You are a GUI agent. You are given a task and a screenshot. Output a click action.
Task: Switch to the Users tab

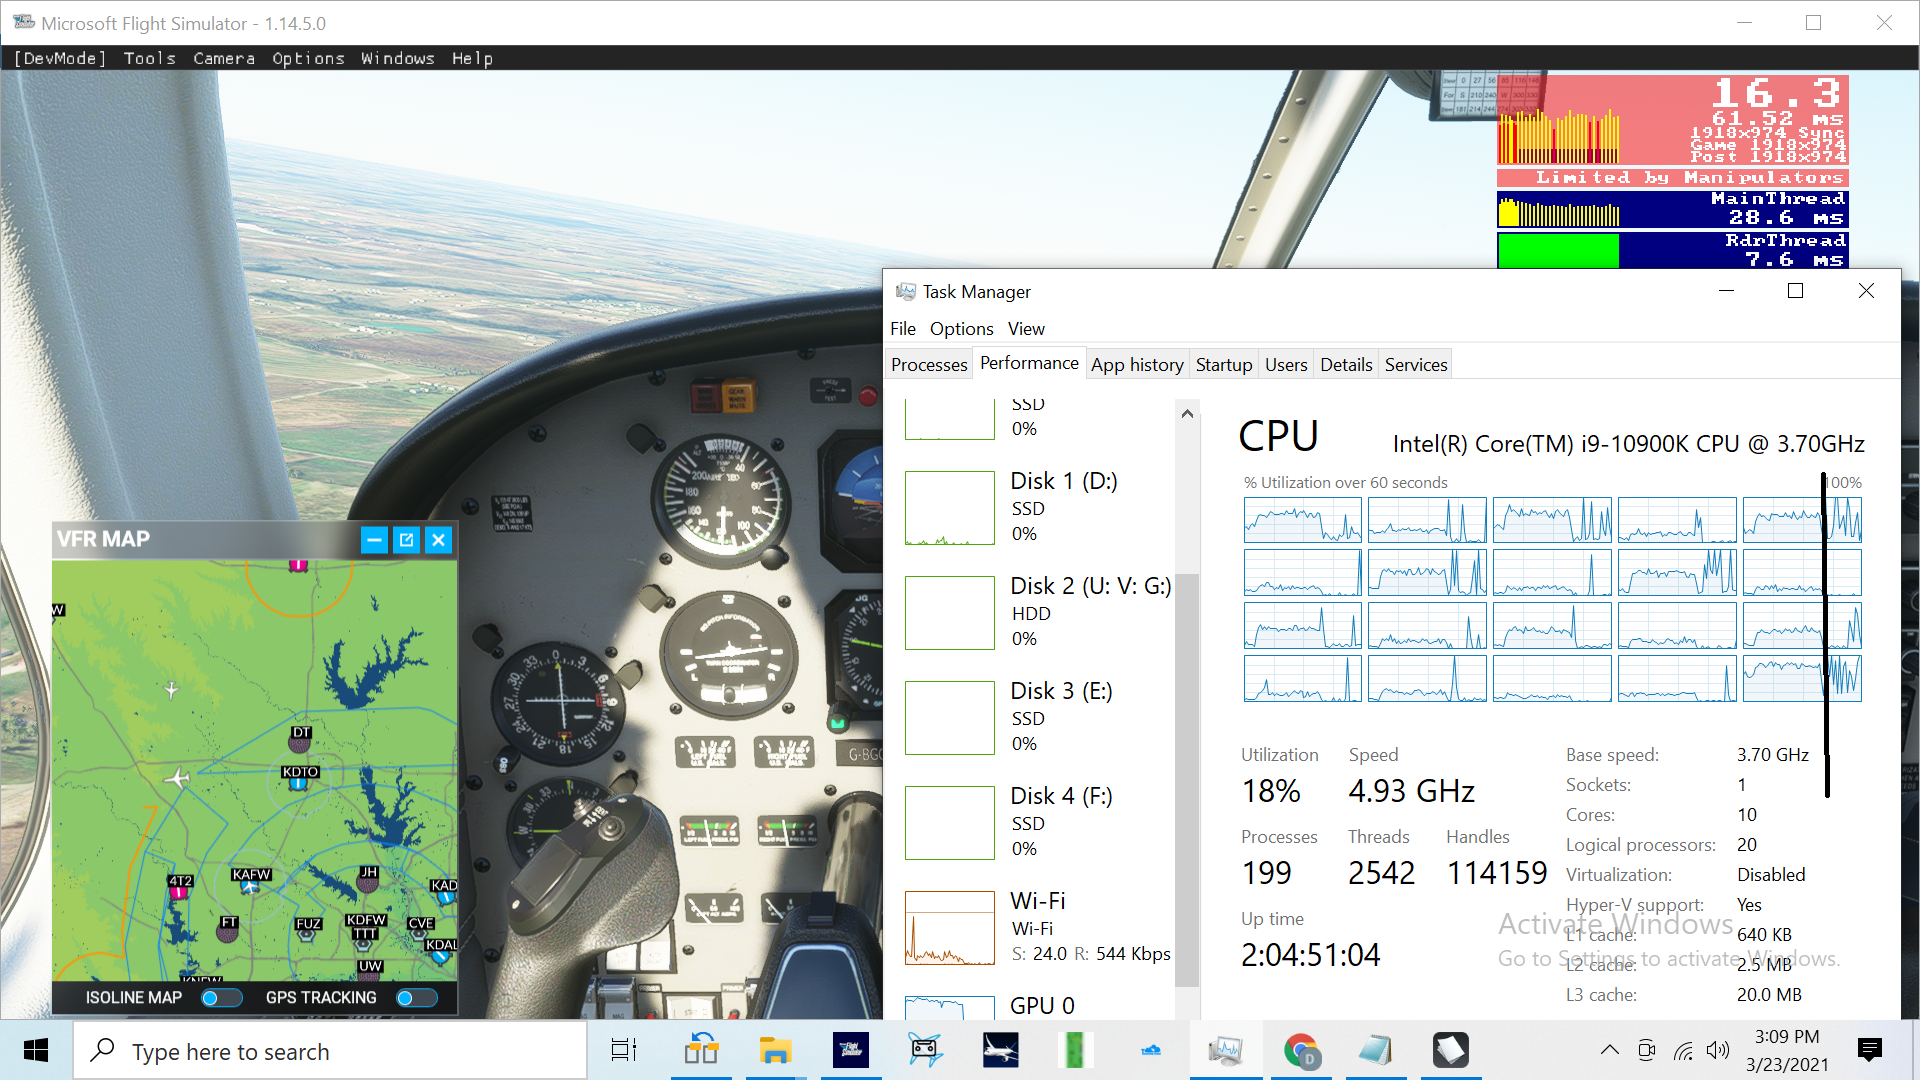click(x=1286, y=364)
